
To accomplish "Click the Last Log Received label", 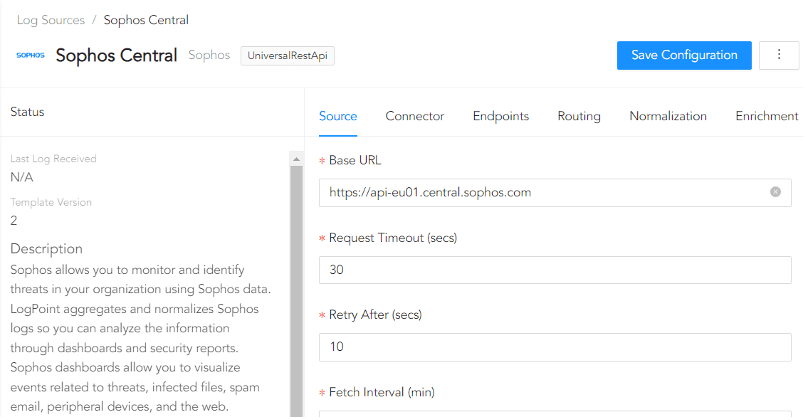I will [x=53, y=159].
